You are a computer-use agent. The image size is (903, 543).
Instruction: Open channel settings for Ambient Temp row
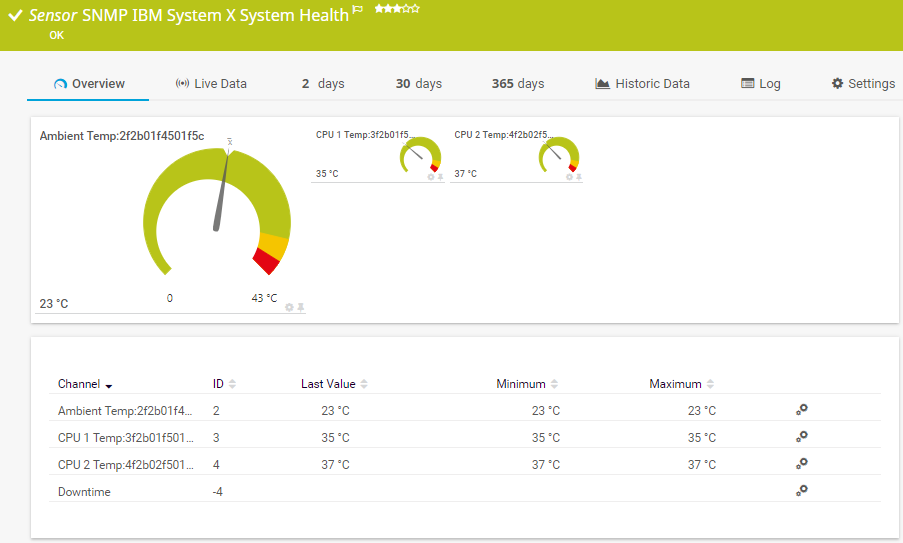click(801, 409)
